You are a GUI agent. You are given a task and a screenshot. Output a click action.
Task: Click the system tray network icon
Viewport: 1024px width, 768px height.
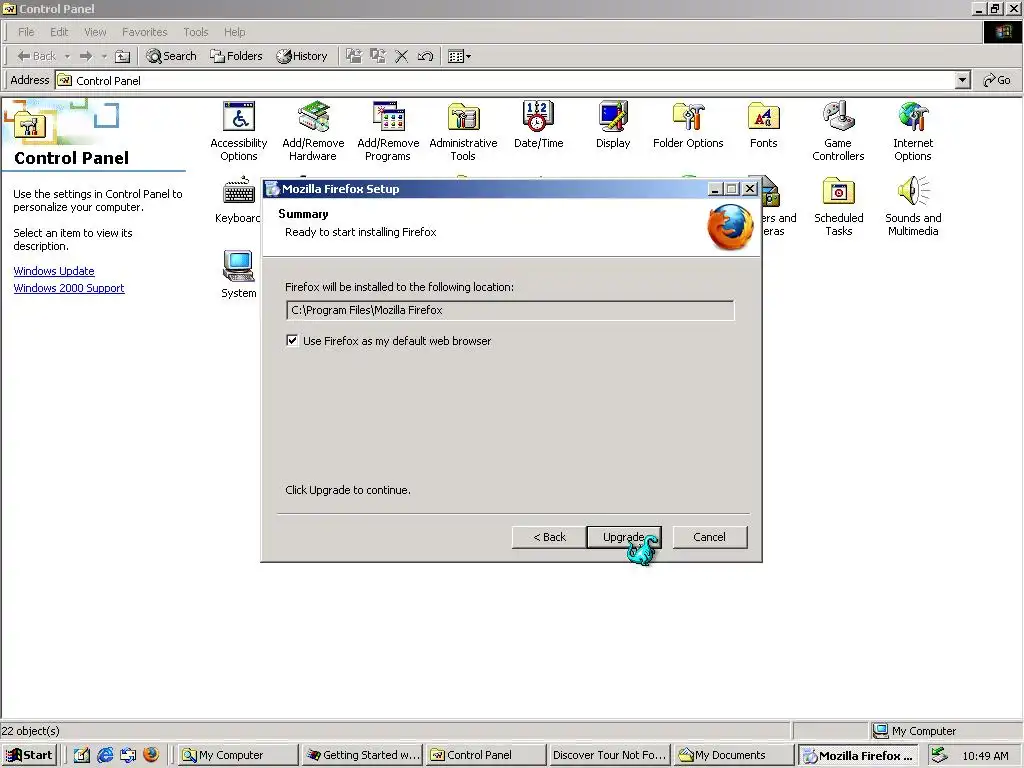(x=939, y=755)
